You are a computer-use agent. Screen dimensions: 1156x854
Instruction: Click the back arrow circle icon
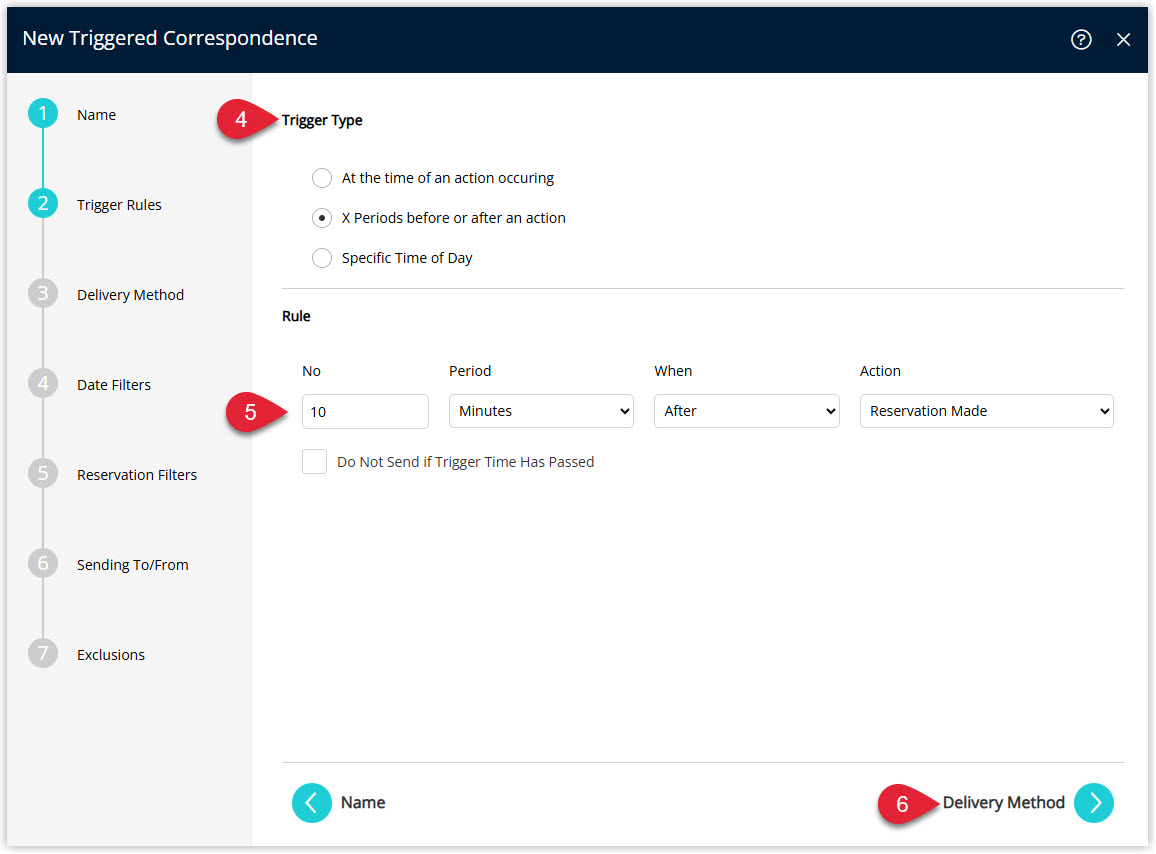pos(312,802)
